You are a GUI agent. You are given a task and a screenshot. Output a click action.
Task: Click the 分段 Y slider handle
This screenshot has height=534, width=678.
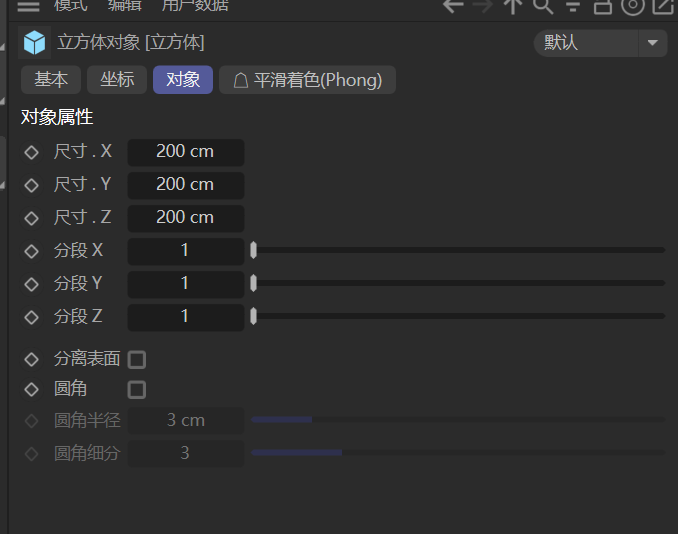click(x=253, y=283)
